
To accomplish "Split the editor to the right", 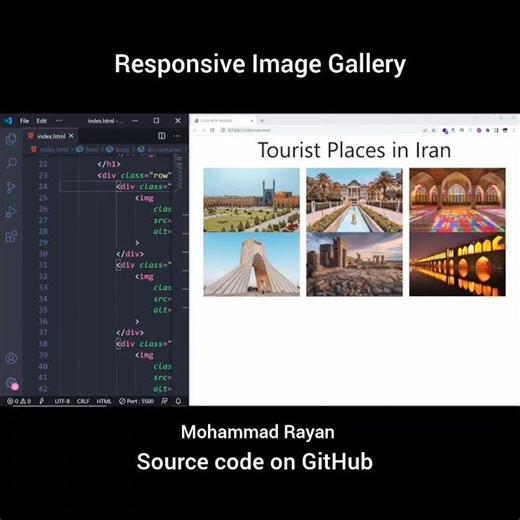I will click(x=162, y=136).
